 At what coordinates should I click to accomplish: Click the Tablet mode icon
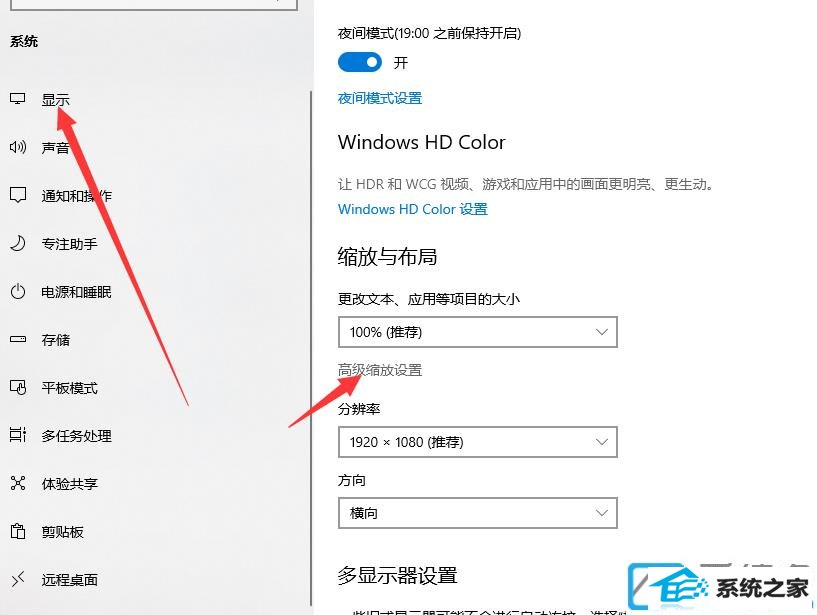pyautogui.click(x=18, y=387)
